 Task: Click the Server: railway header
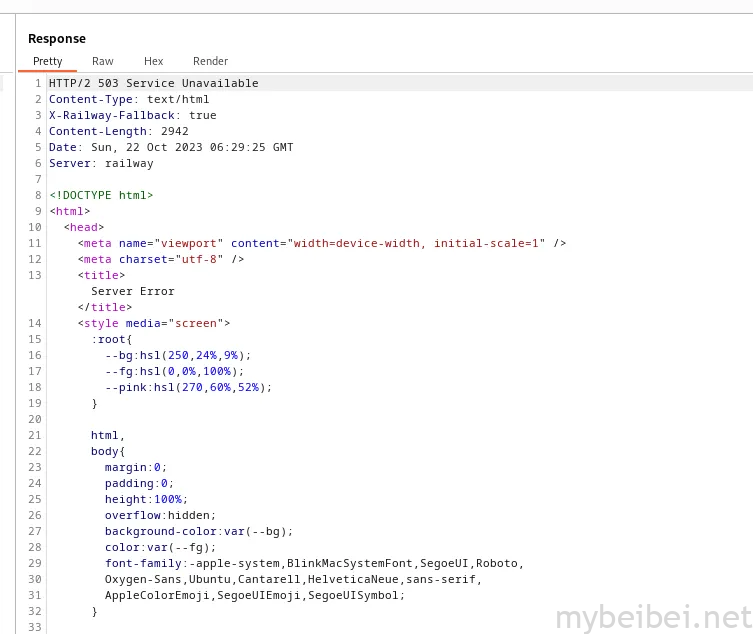[101, 163]
